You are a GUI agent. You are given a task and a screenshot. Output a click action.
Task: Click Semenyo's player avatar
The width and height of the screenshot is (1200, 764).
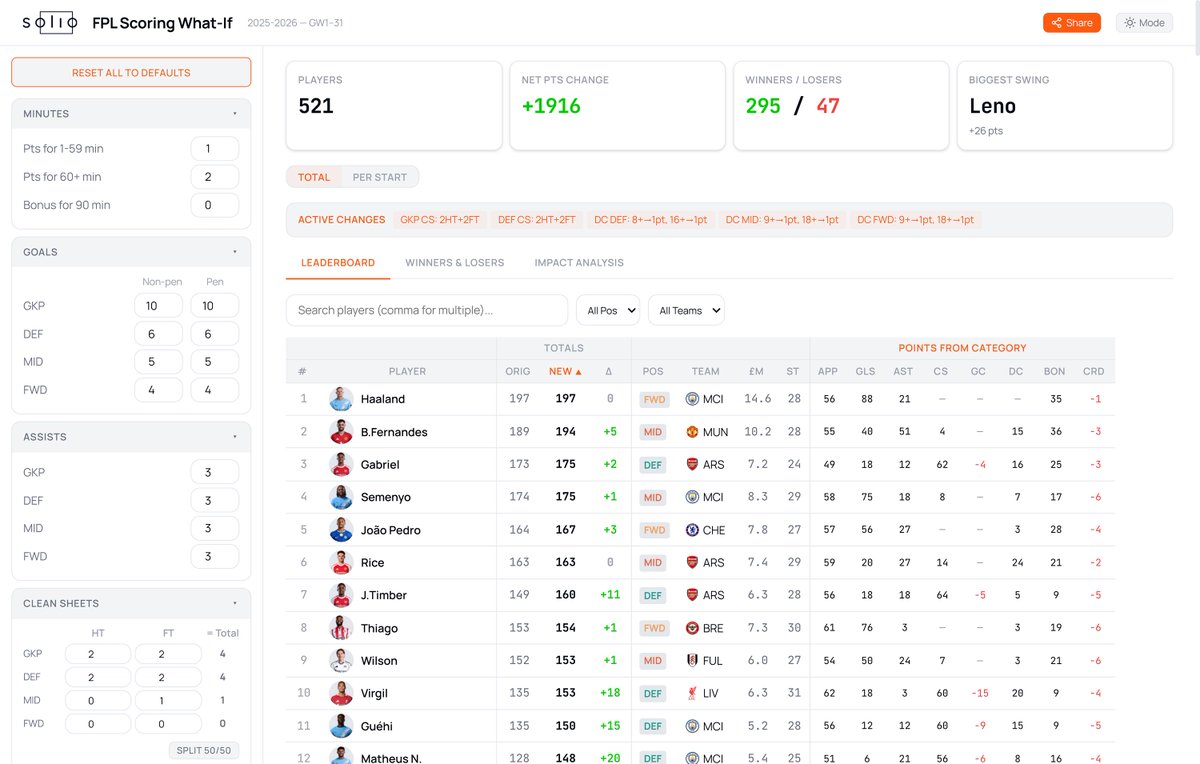tap(341, 497)
